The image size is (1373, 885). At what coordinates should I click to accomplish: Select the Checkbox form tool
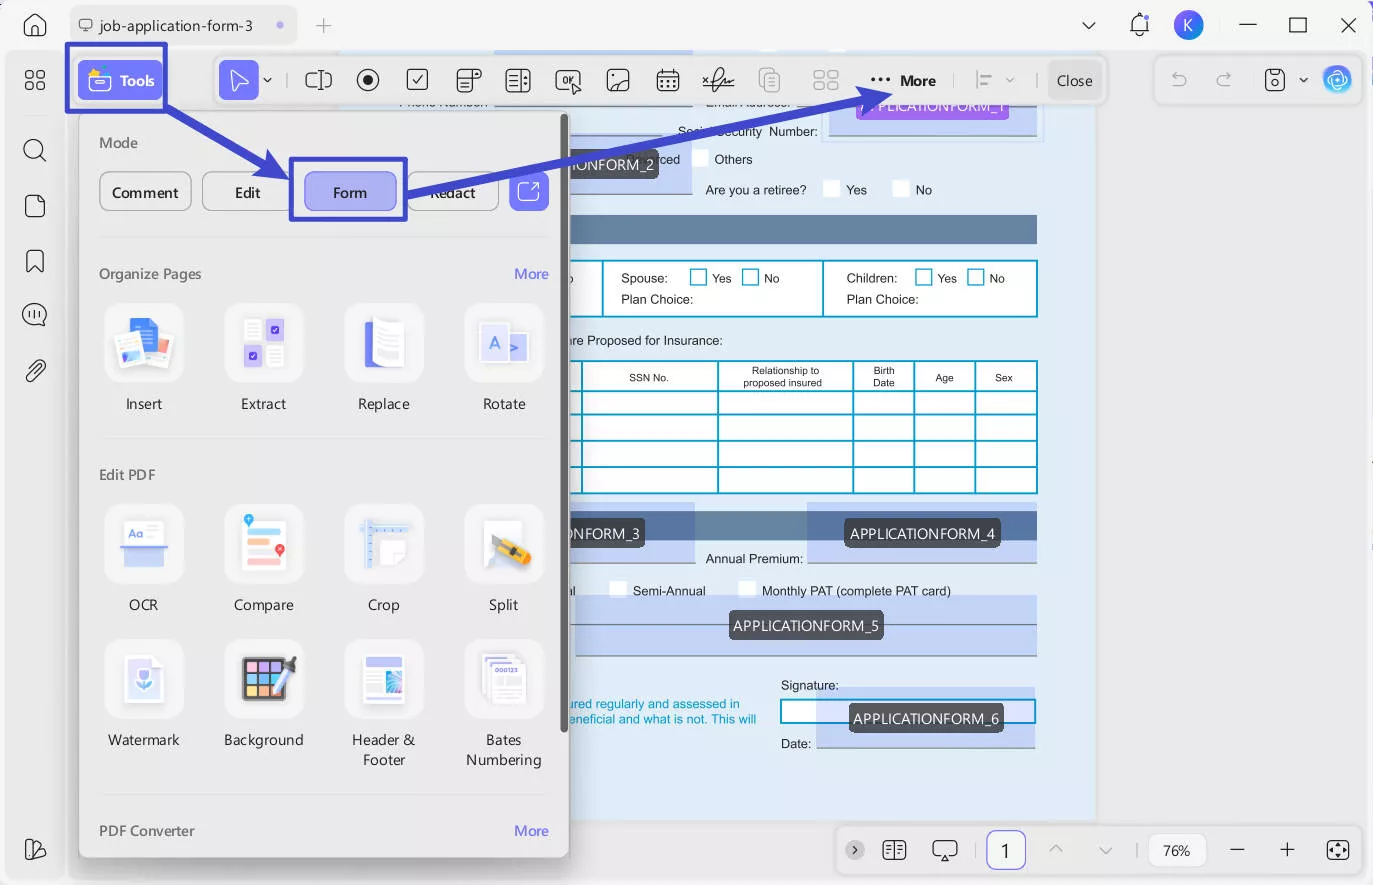tap(417, 80)
